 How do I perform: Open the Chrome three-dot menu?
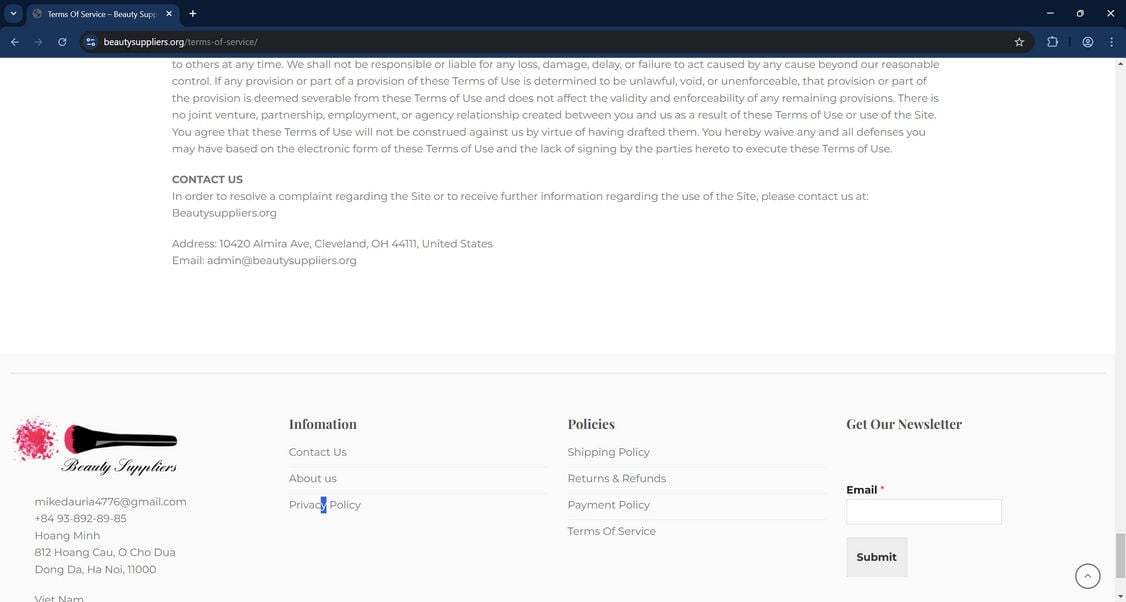1111,42
